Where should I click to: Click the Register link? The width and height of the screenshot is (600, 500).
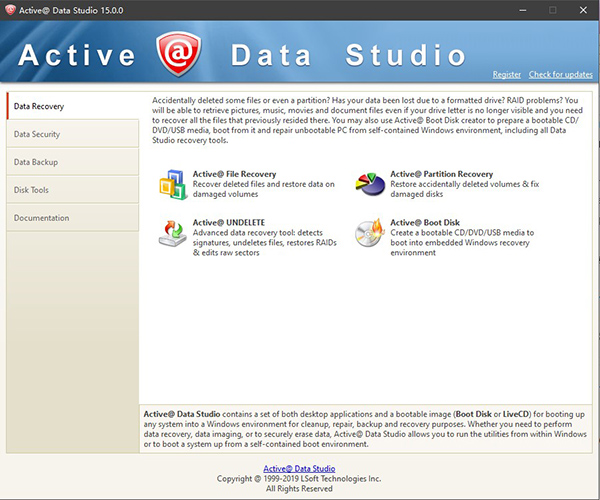click(507, 75)
